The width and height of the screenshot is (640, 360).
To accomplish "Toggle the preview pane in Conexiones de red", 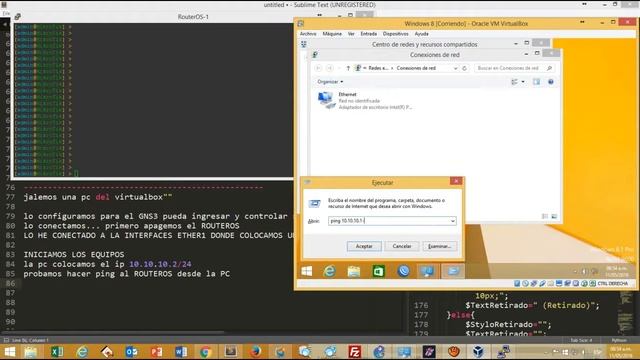I will click(536, 82).
